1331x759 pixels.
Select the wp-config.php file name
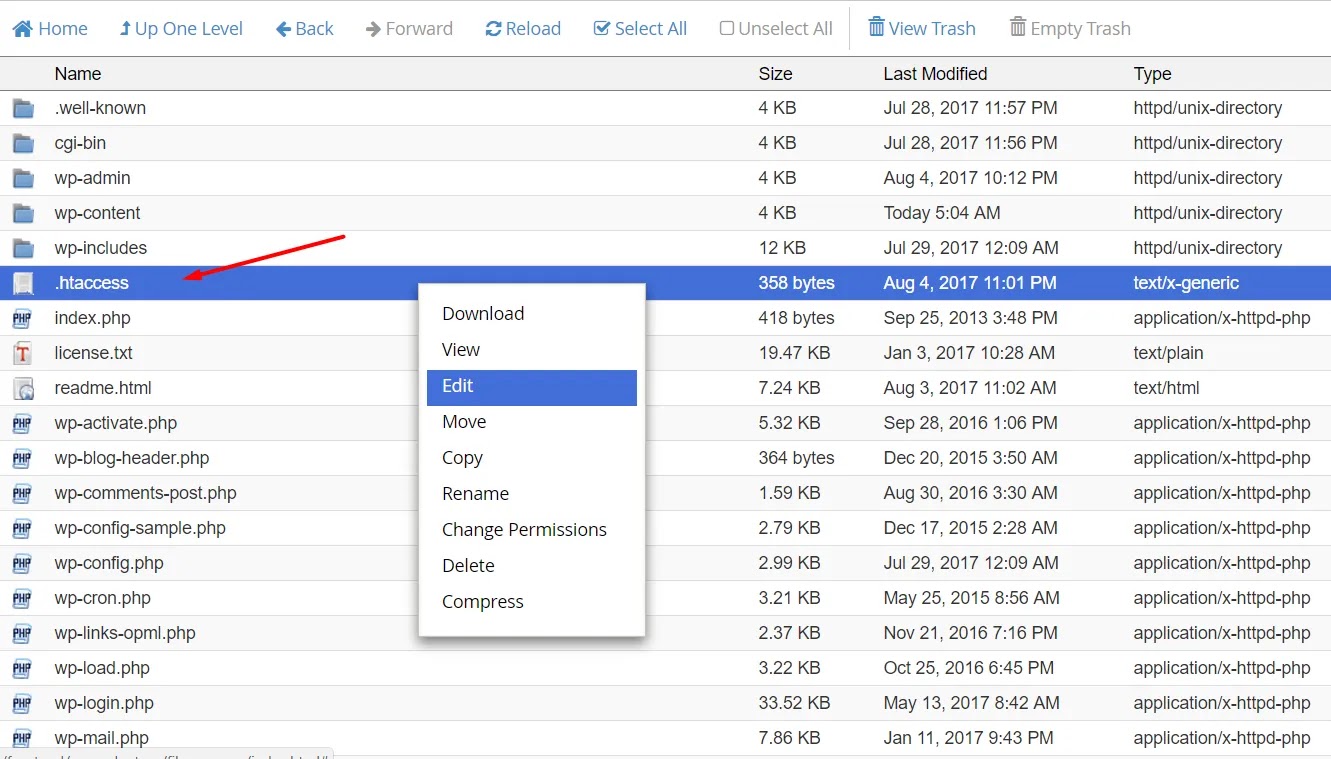109,563
